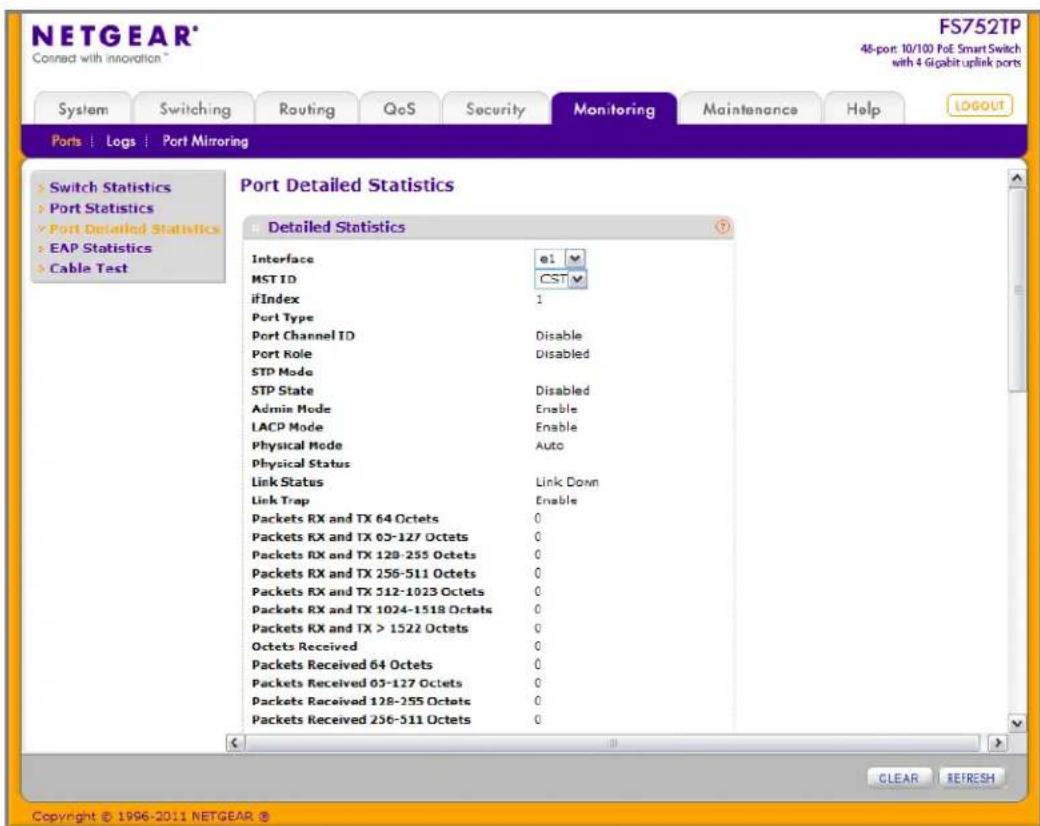Select the Monitoring tab
Image resolution: width=1040 pixels, height=826 pixels.
point(614,109)
